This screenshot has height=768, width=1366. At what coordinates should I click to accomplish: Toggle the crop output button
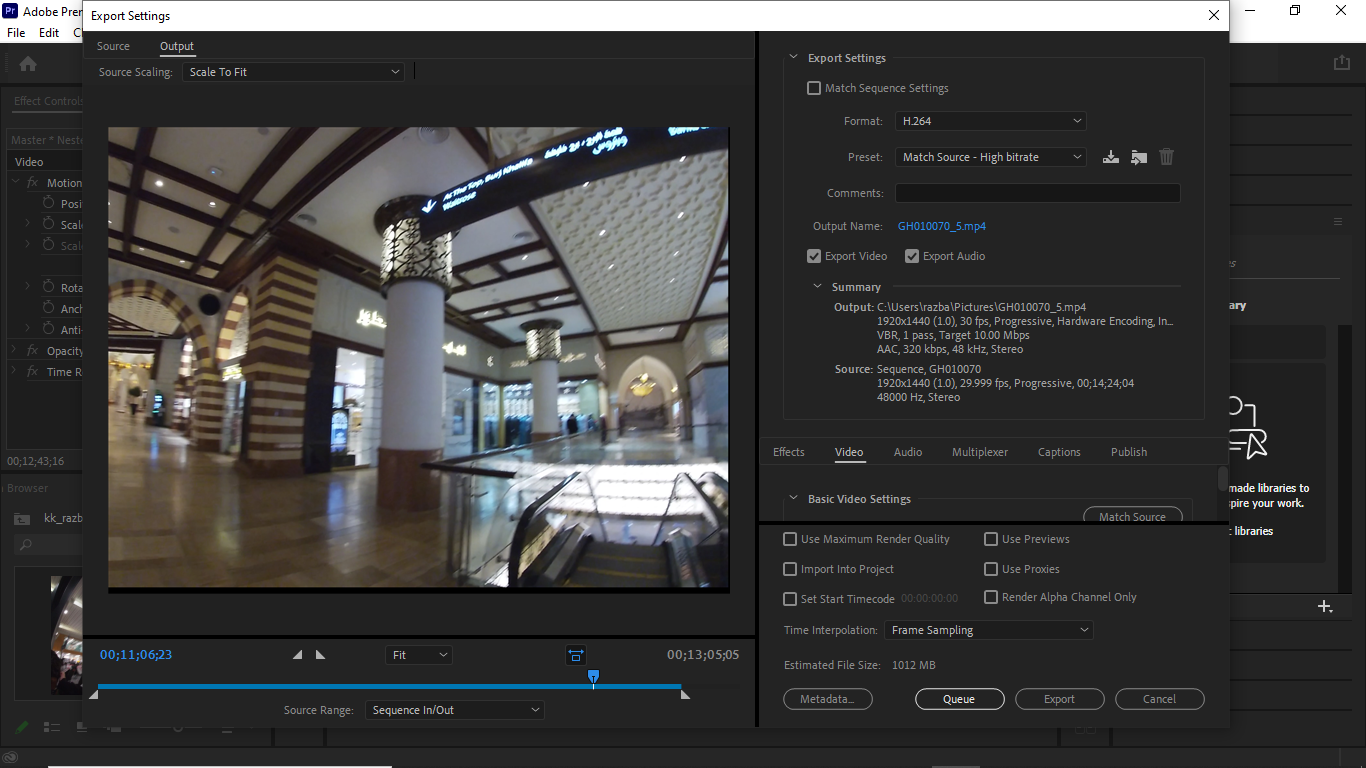coord(575,655)
